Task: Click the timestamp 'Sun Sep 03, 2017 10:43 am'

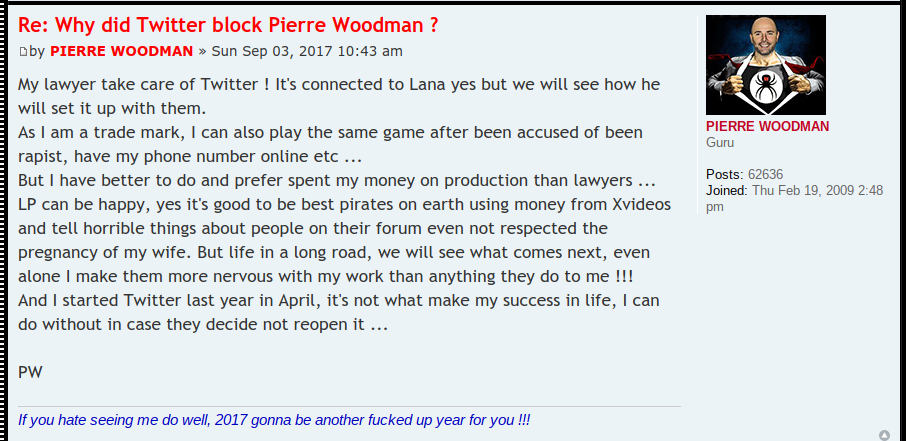Action: coord(307,51)
